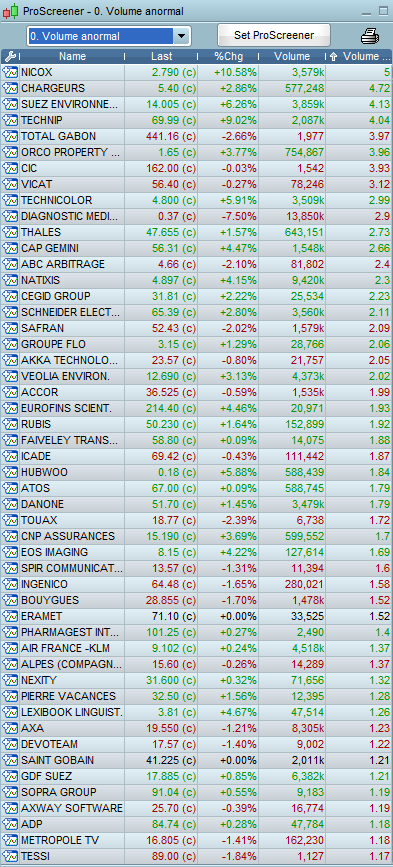Open chart icon for DANONE row
This screenshot has height=867, width=393.
click(x=10, y=504)
